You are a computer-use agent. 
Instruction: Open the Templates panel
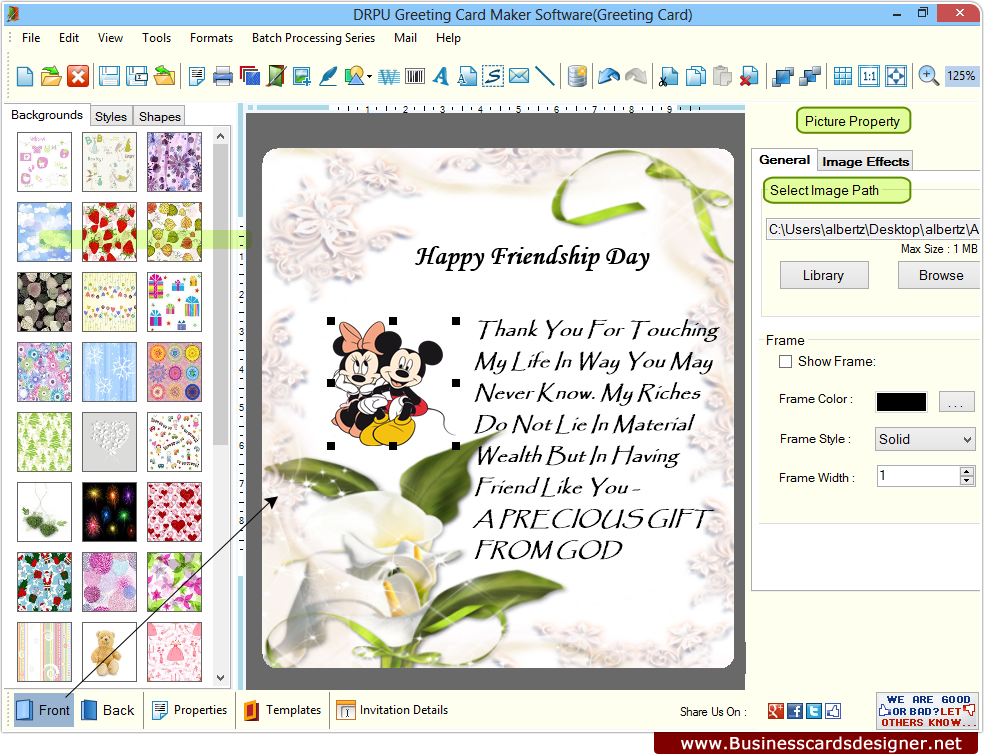click(282, 710)
